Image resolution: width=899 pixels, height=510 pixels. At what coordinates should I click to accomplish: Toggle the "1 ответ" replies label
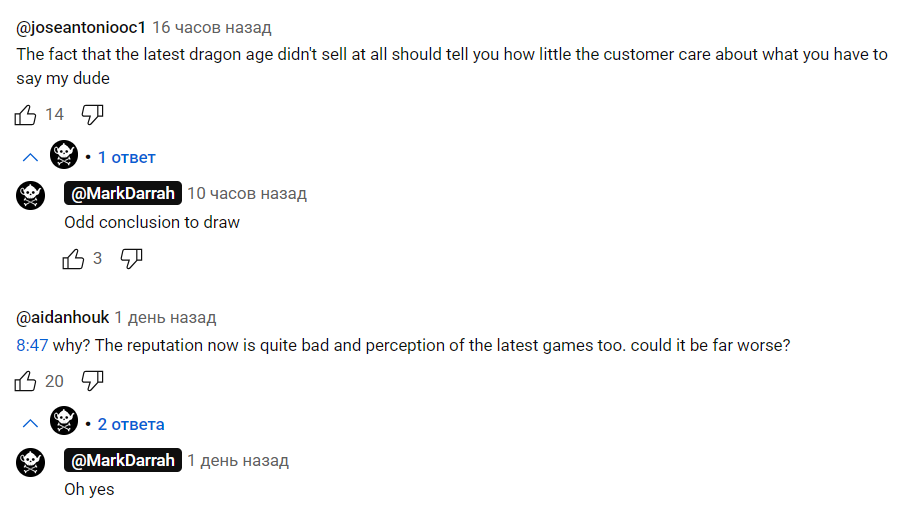coord(126,157)
